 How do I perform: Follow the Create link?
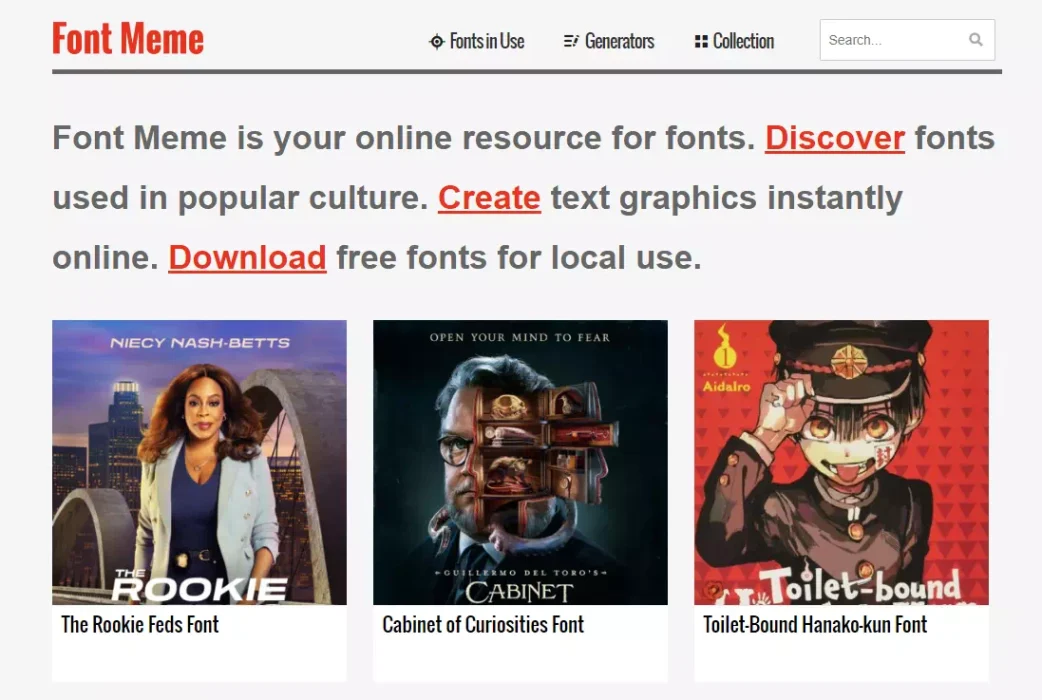coord(489,198)
